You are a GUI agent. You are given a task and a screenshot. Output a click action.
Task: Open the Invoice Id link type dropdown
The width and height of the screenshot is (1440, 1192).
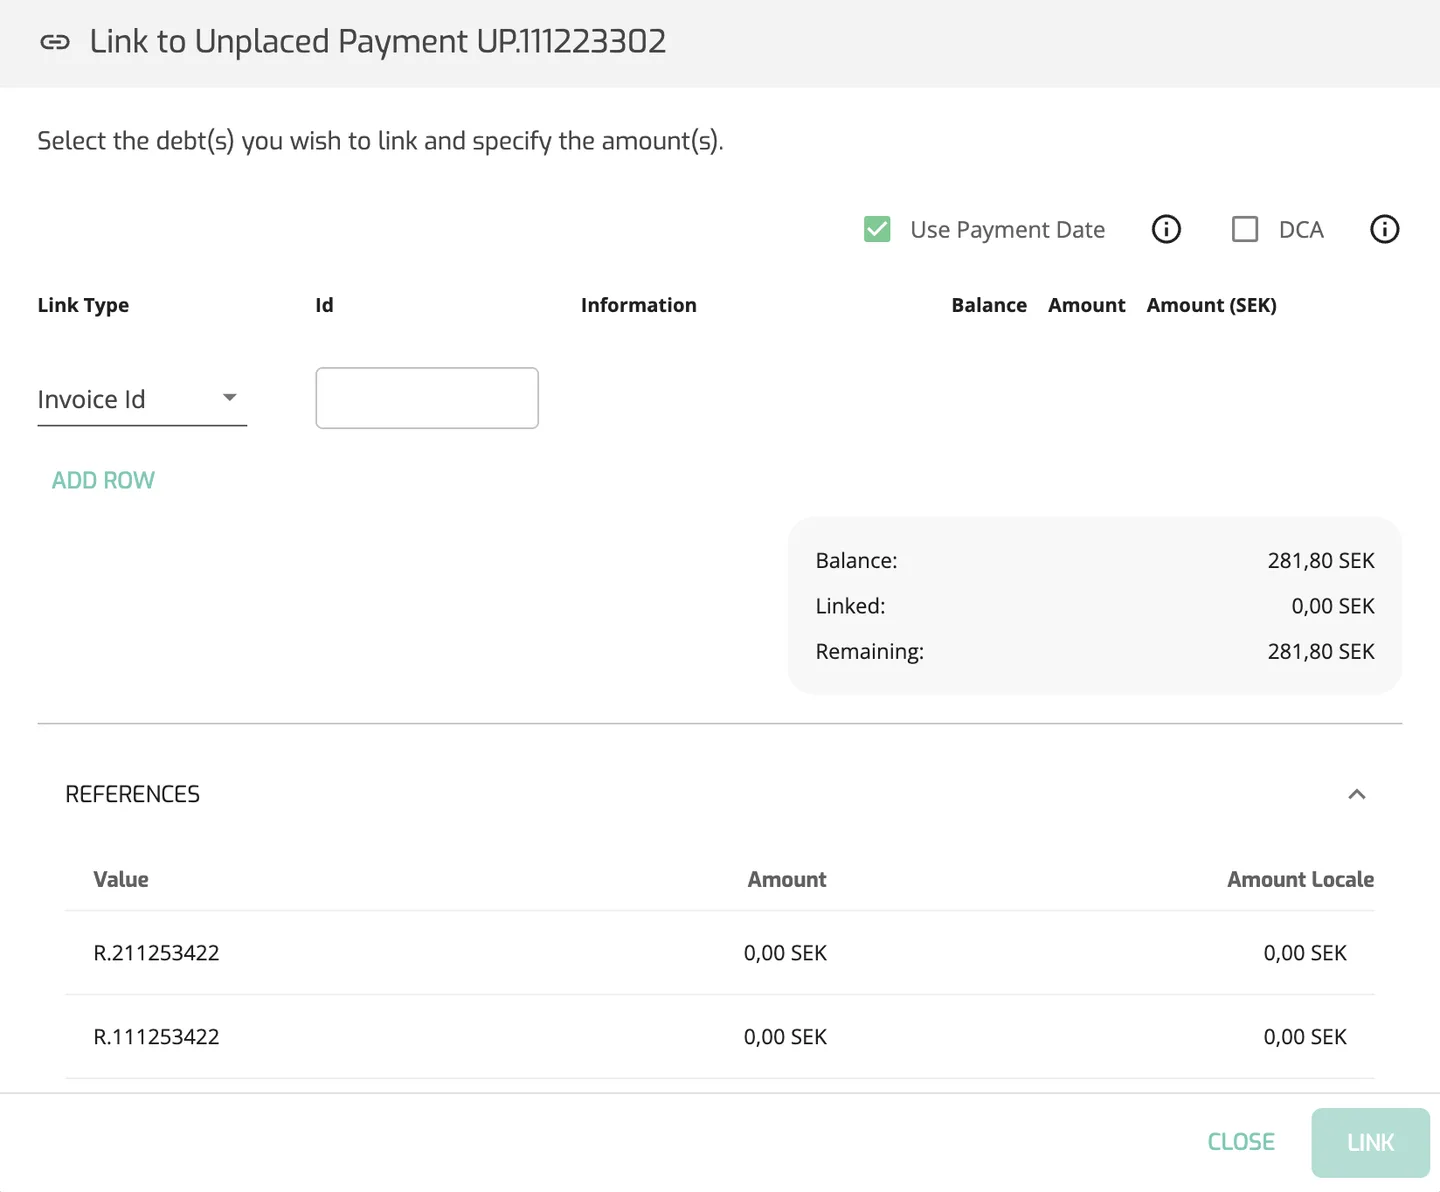click(x=142, y=399)
